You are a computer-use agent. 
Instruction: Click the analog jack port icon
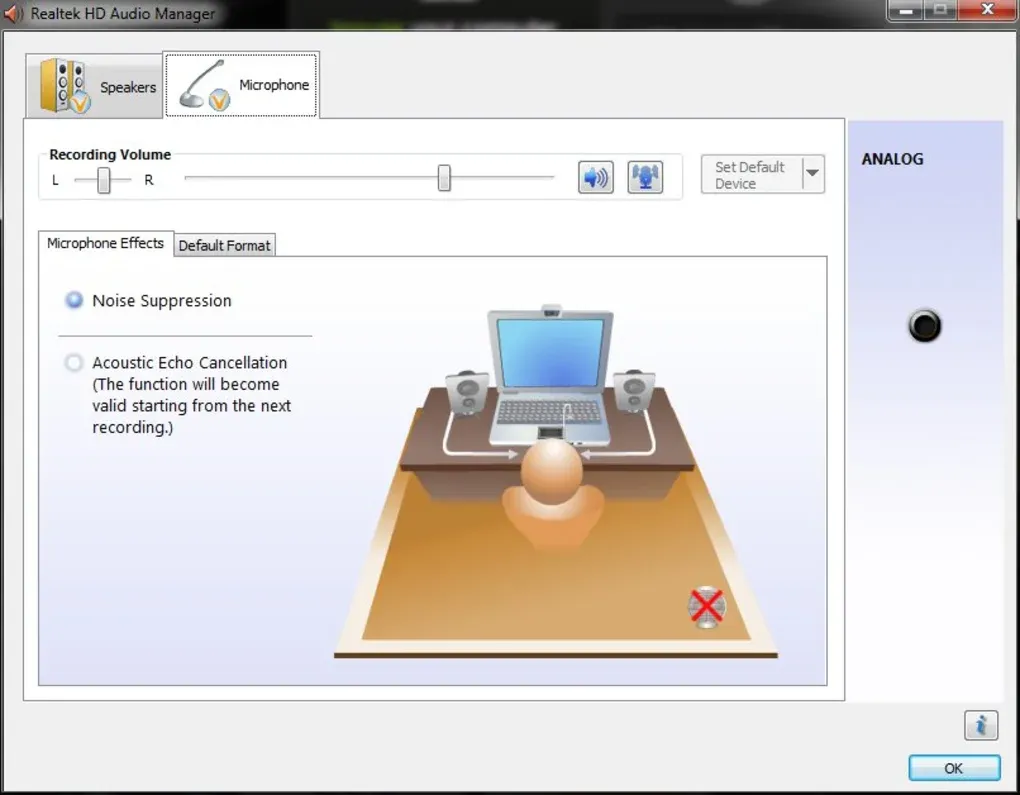pyautogui.click(x=923, y=326)
